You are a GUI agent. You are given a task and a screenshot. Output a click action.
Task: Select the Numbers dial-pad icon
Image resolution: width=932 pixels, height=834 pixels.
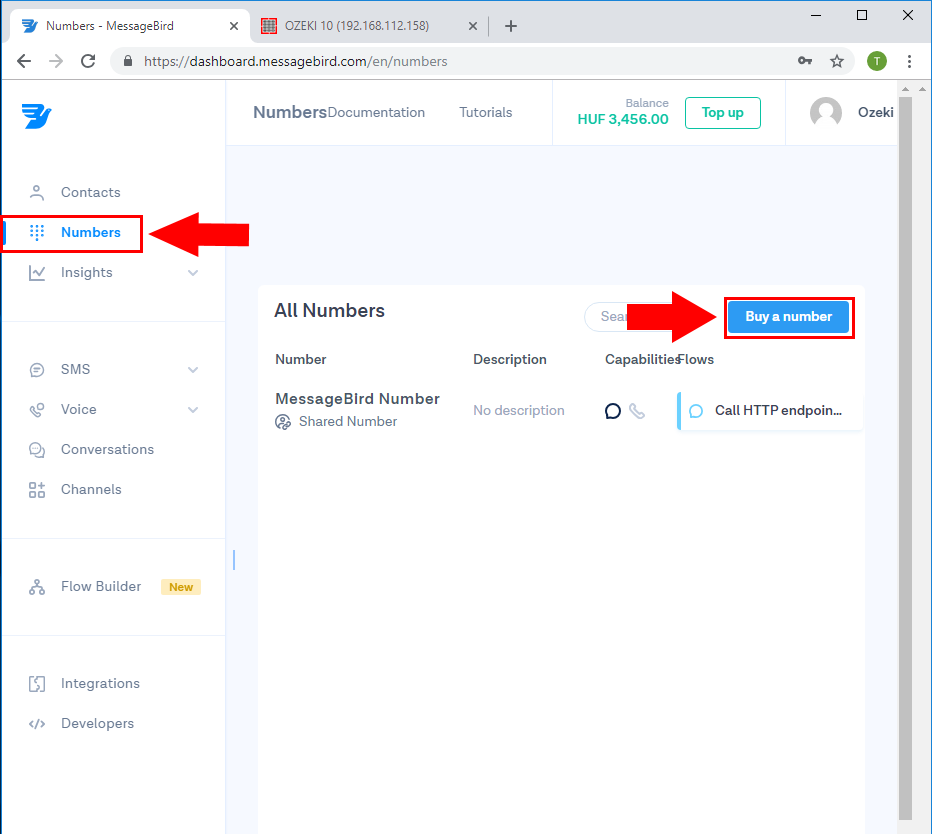37,232
